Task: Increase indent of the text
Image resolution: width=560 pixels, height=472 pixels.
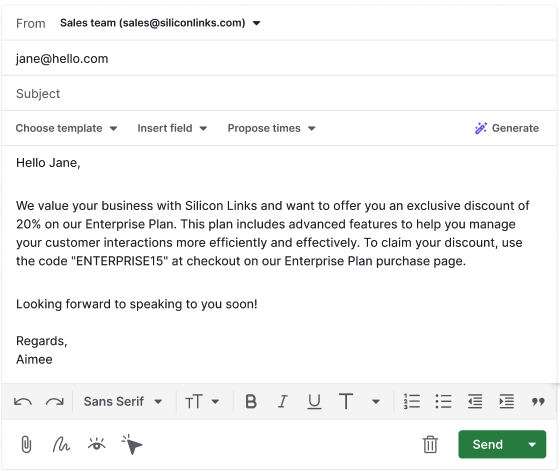Action: [506, 401]
